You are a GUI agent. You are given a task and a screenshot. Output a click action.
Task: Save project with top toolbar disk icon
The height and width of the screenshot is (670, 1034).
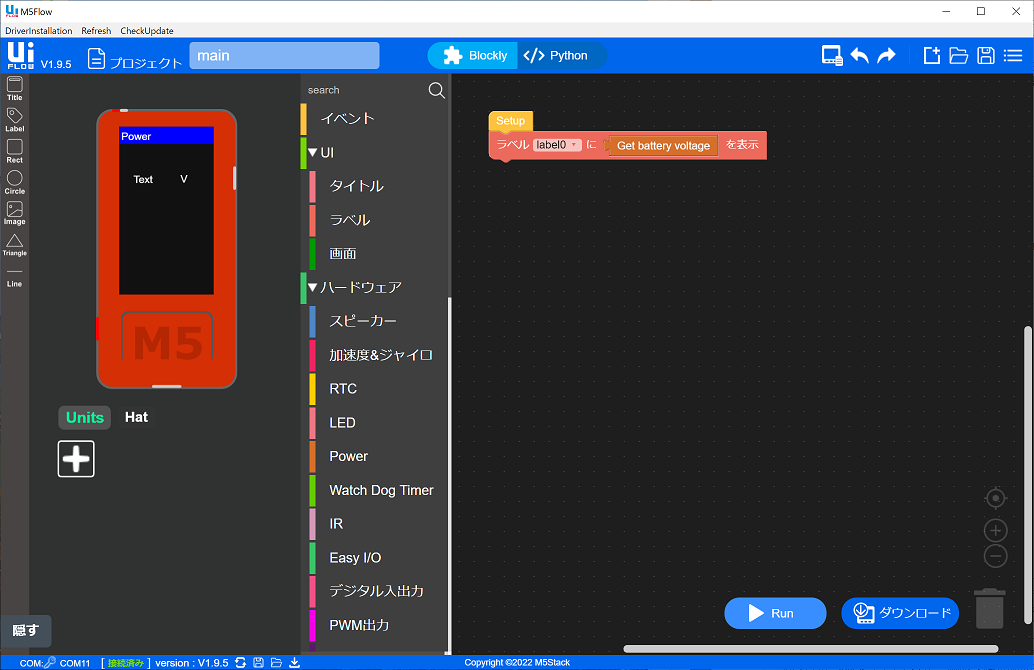click(x=986, y=56)
